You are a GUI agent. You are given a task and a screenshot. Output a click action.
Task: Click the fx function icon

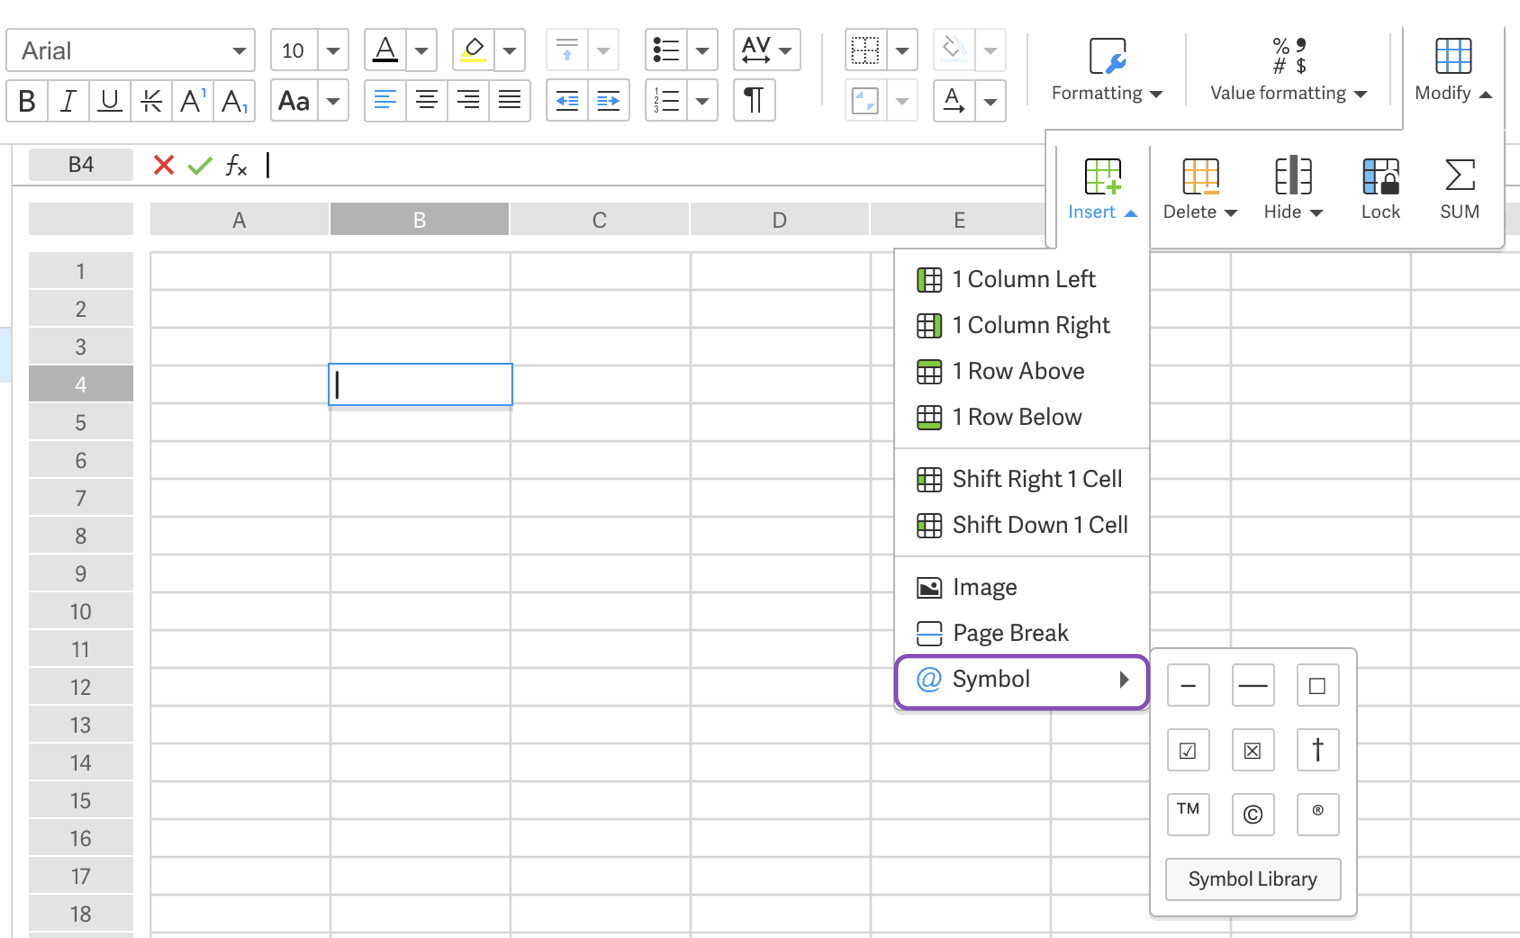pos(236,165)
